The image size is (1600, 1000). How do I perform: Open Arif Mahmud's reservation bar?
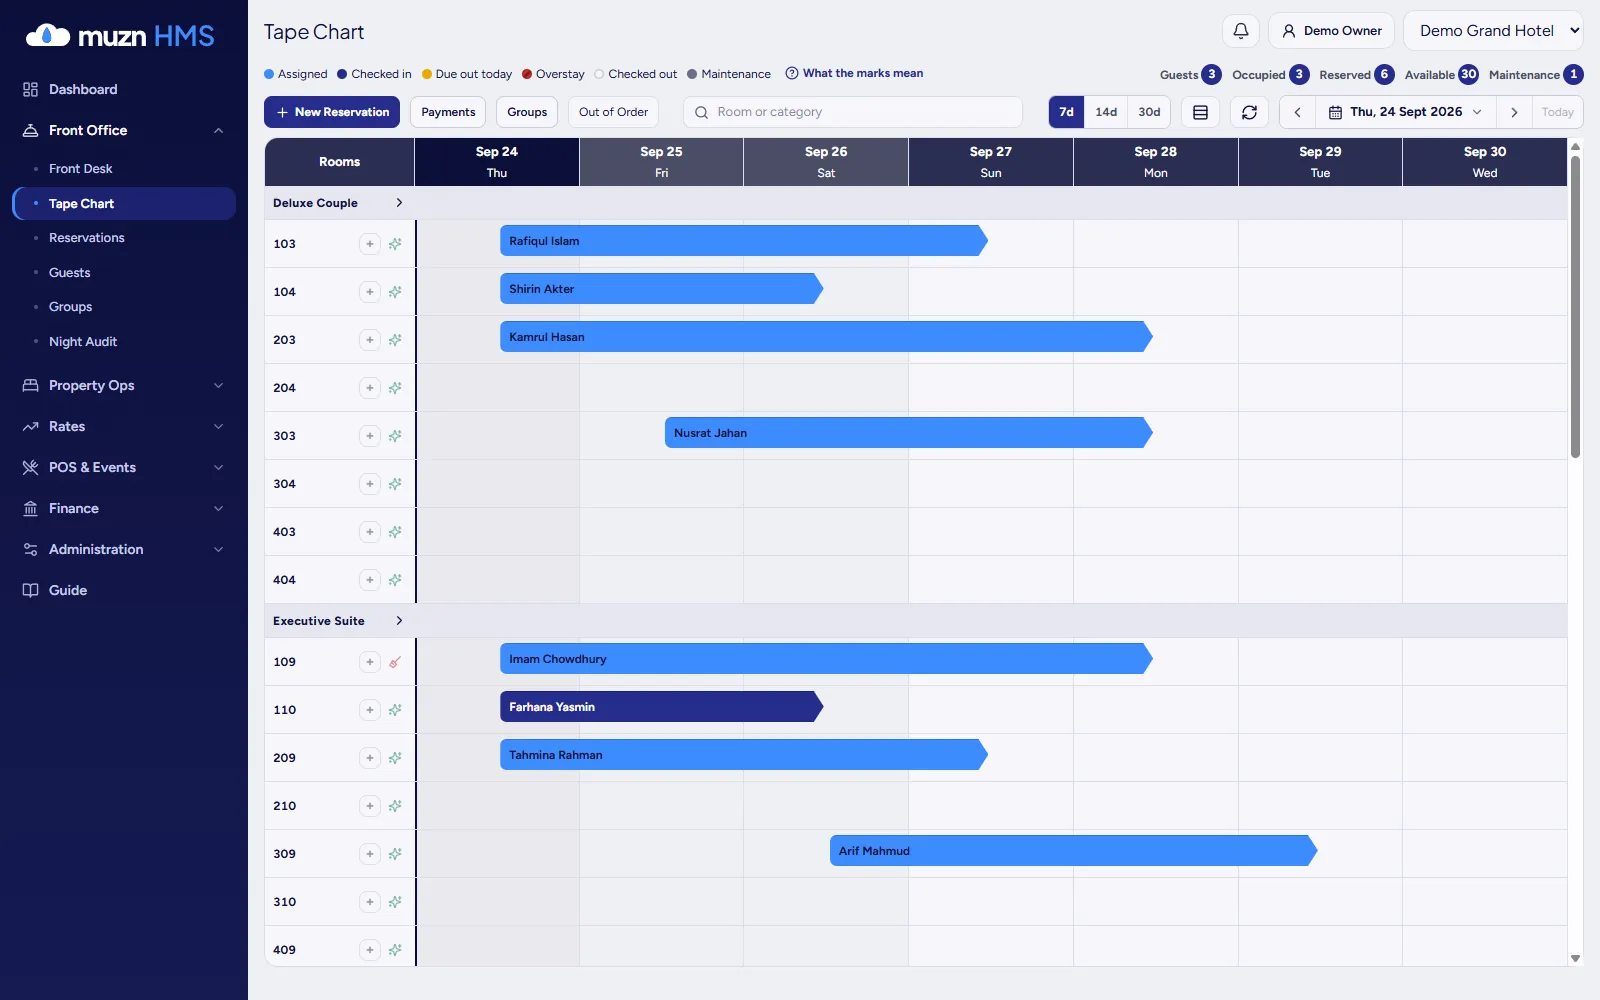click(1073, 851)
